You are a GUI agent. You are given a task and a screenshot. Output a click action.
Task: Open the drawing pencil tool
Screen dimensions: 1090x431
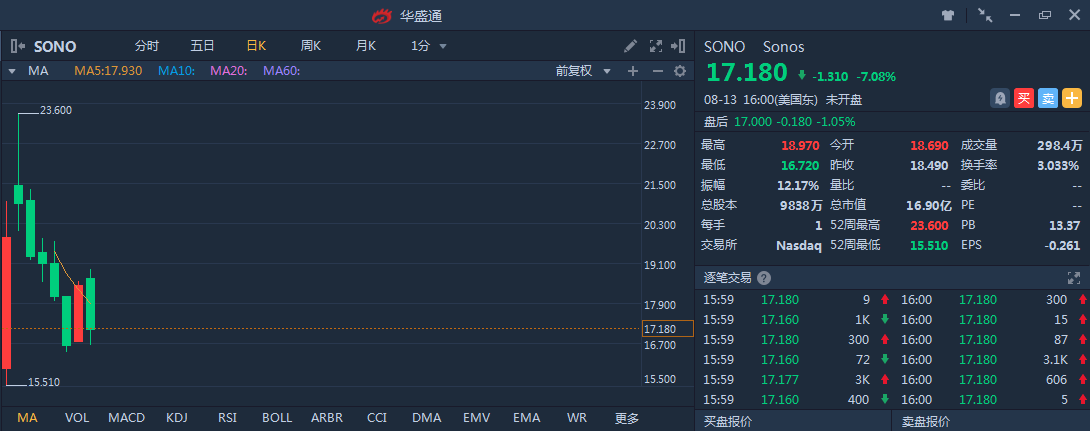point(630,46)
